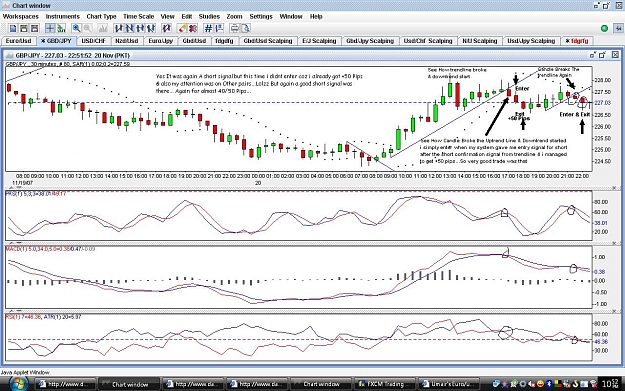Switch to the Usd/Jpy Scalping tab
Screen dimensions: 625x391
point(531,41)
